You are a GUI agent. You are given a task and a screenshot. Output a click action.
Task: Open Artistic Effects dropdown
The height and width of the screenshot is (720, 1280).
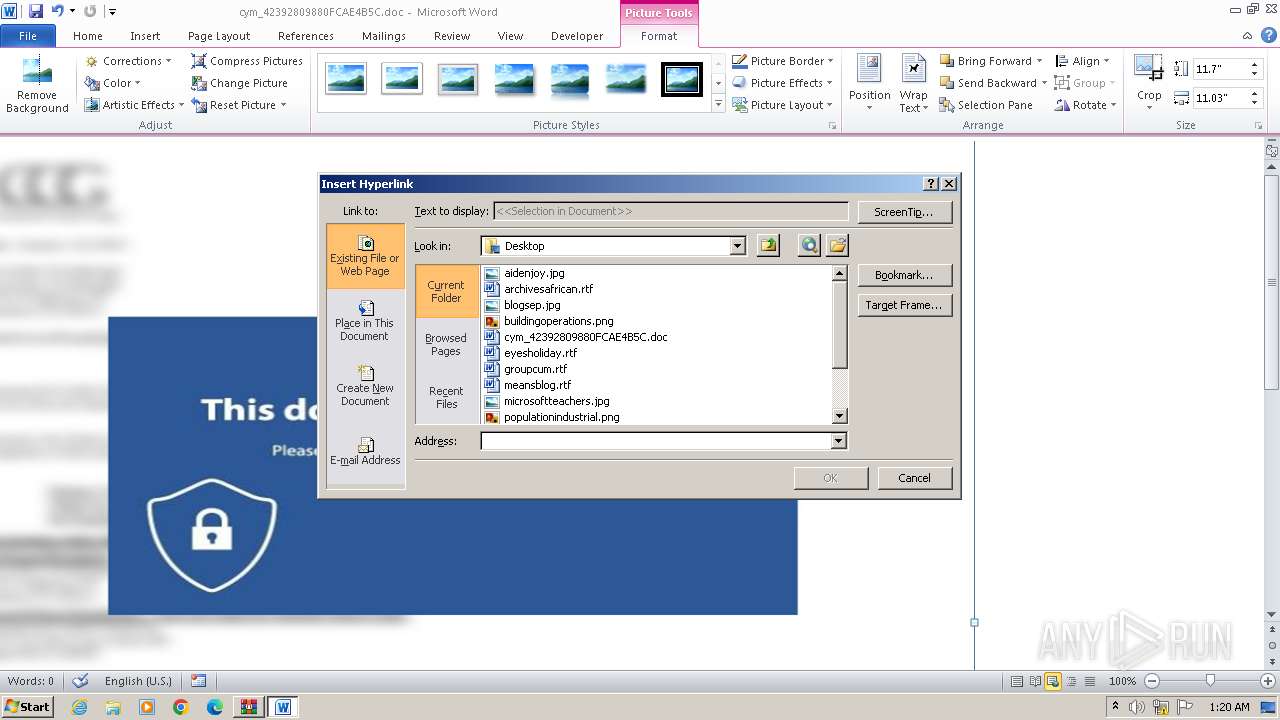[134, 105]
